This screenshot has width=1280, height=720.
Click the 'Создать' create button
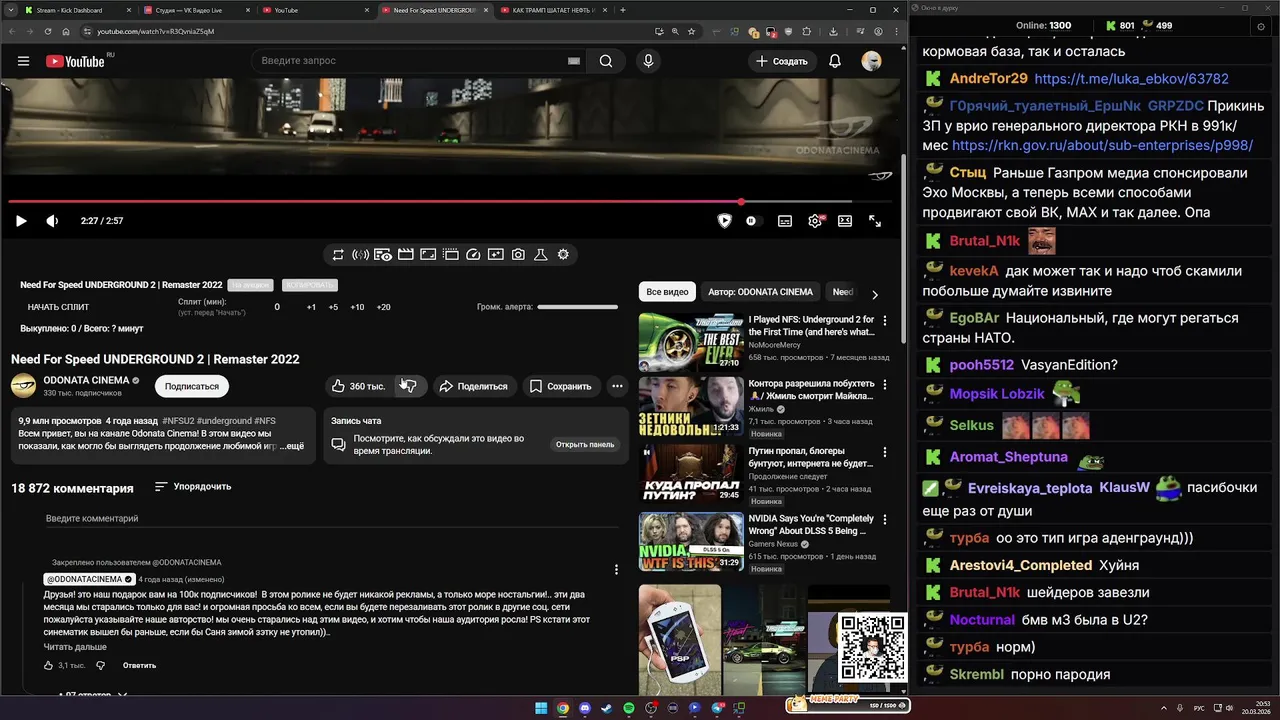(781, 61)
